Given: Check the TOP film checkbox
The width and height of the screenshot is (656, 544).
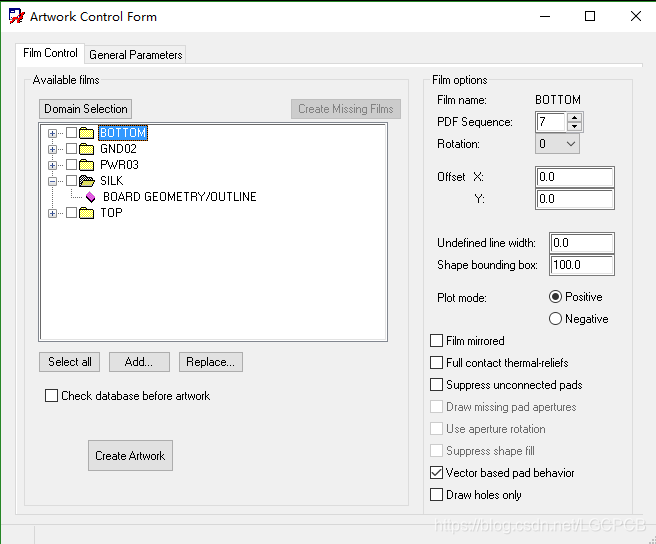Looking at the screenshot, I should 72,213.
